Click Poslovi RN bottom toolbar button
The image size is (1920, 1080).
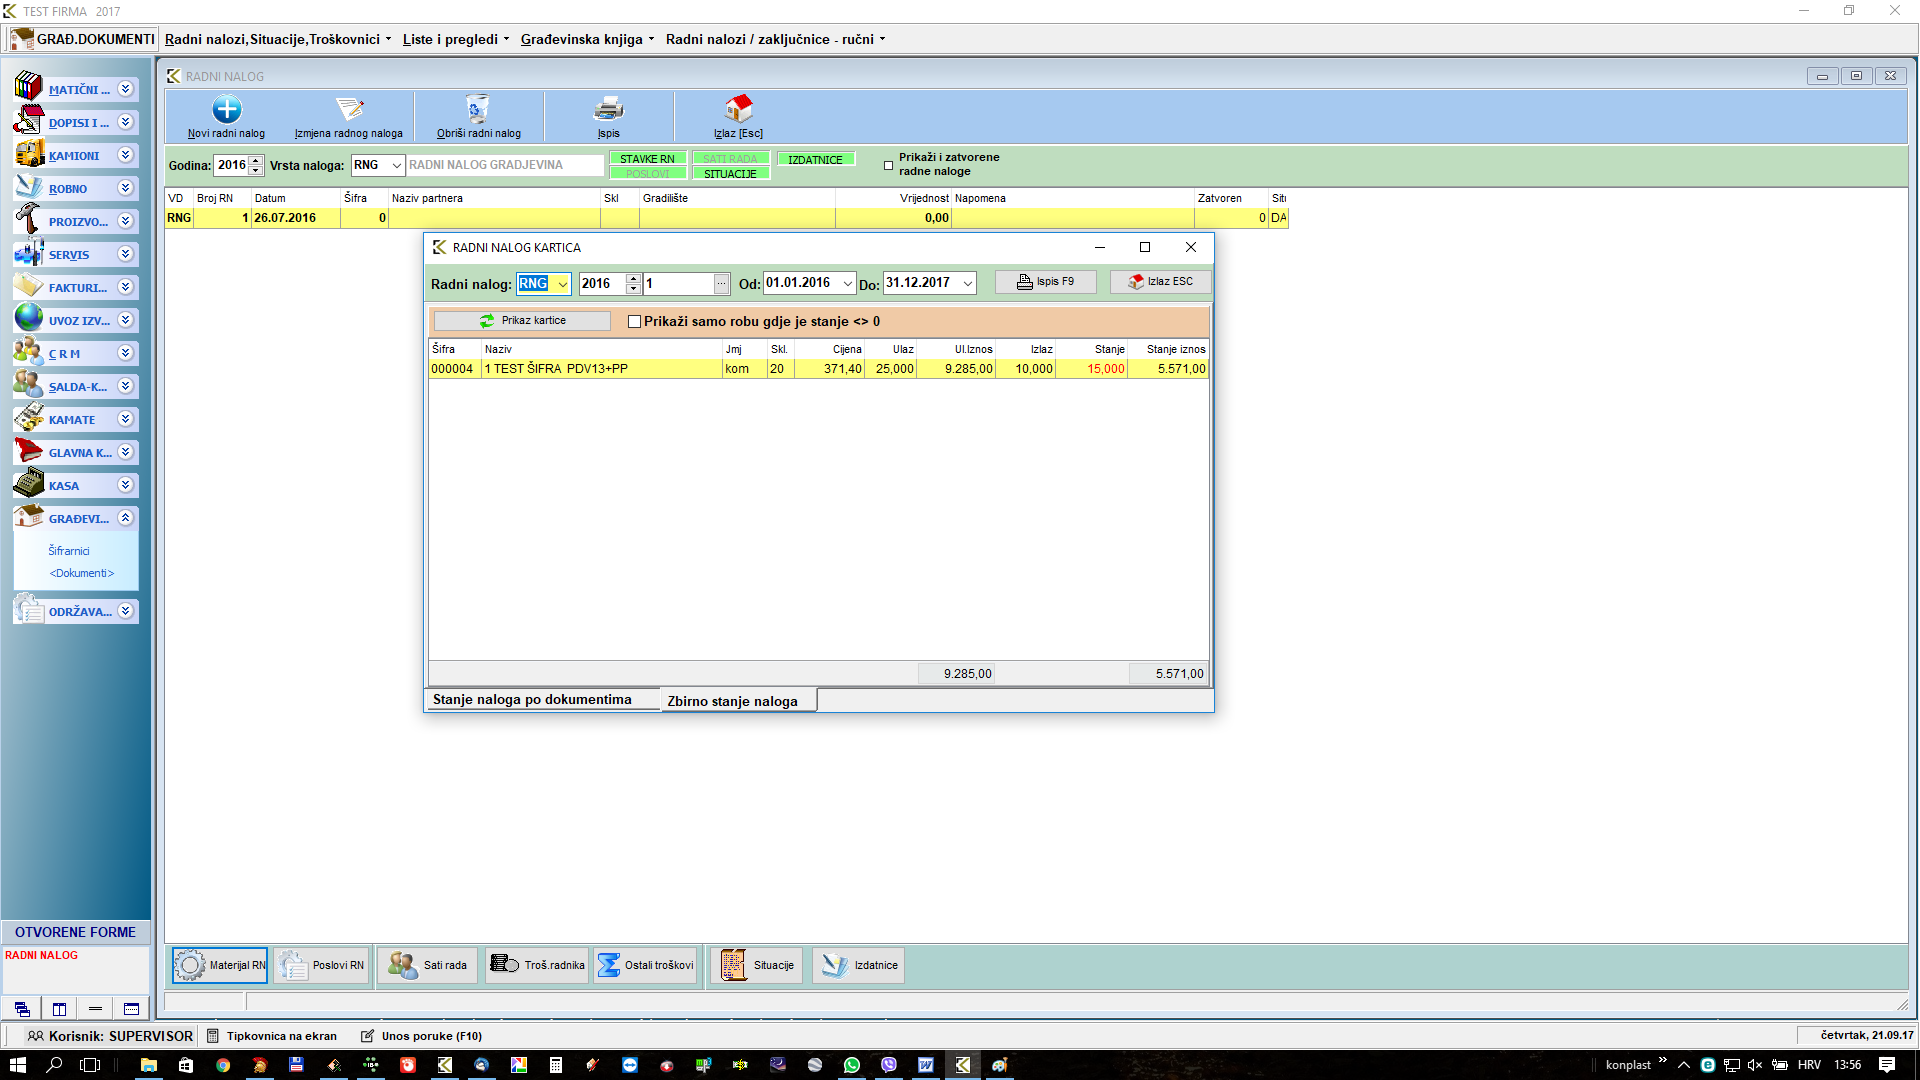click(322, 965)
